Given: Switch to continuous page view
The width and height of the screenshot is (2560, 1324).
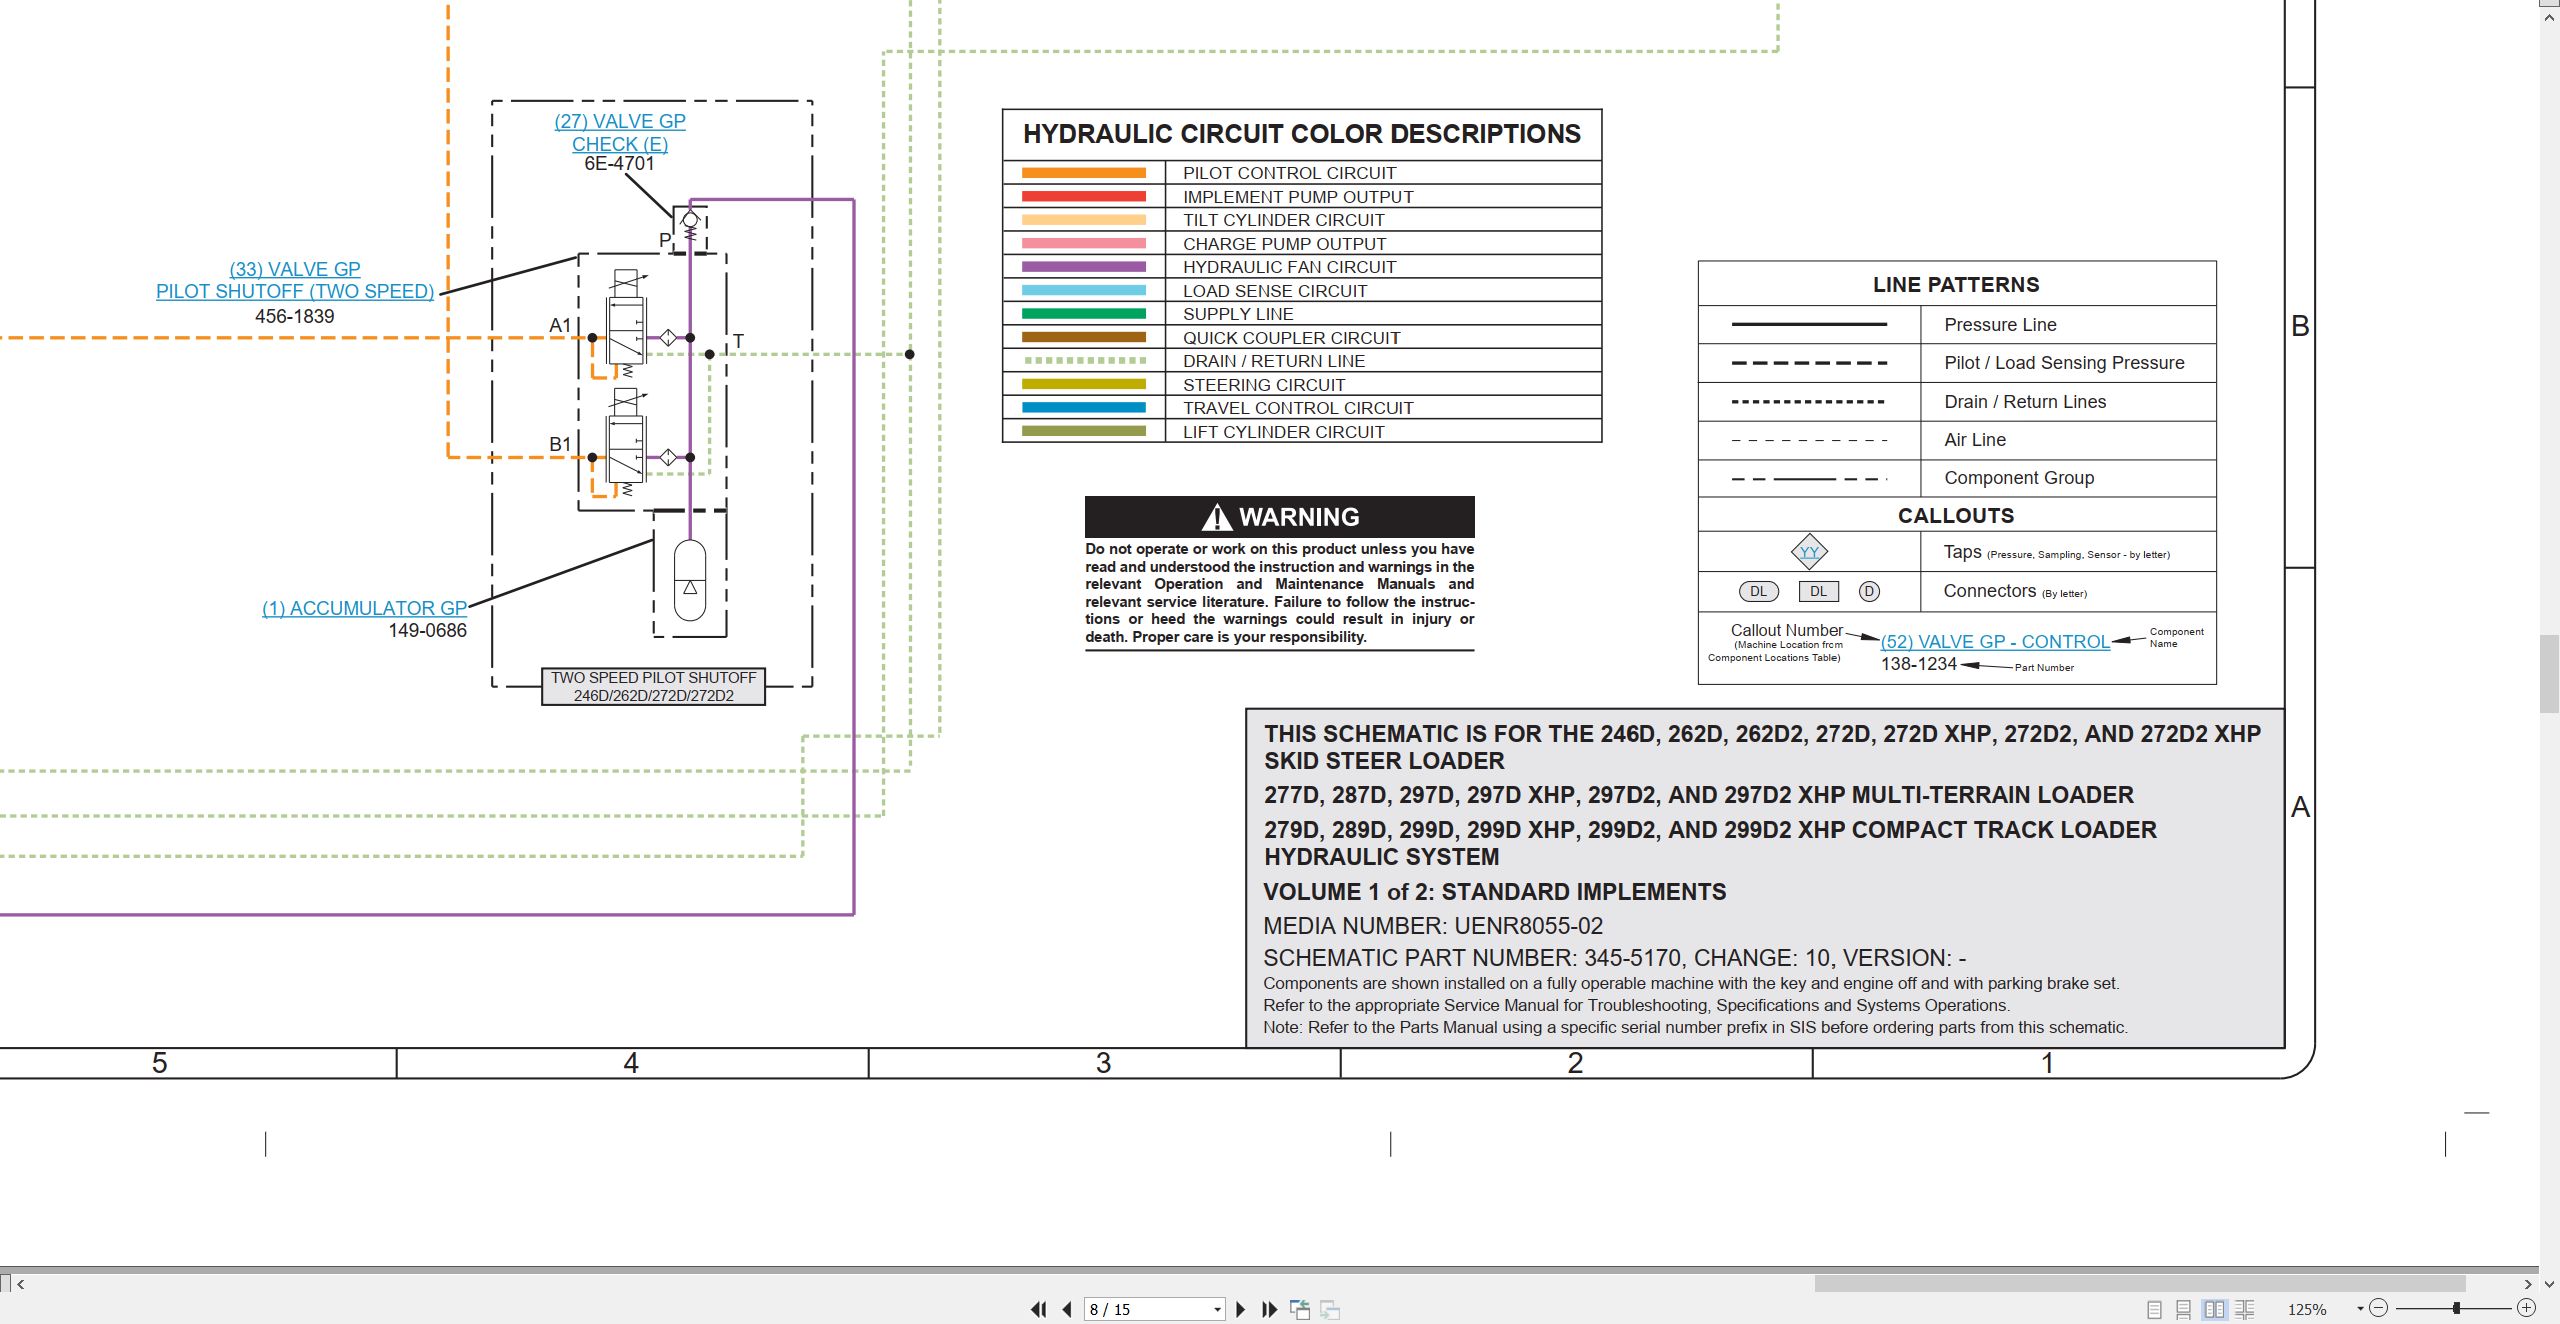Looking at the screenshot, I should point(2184,1309).
